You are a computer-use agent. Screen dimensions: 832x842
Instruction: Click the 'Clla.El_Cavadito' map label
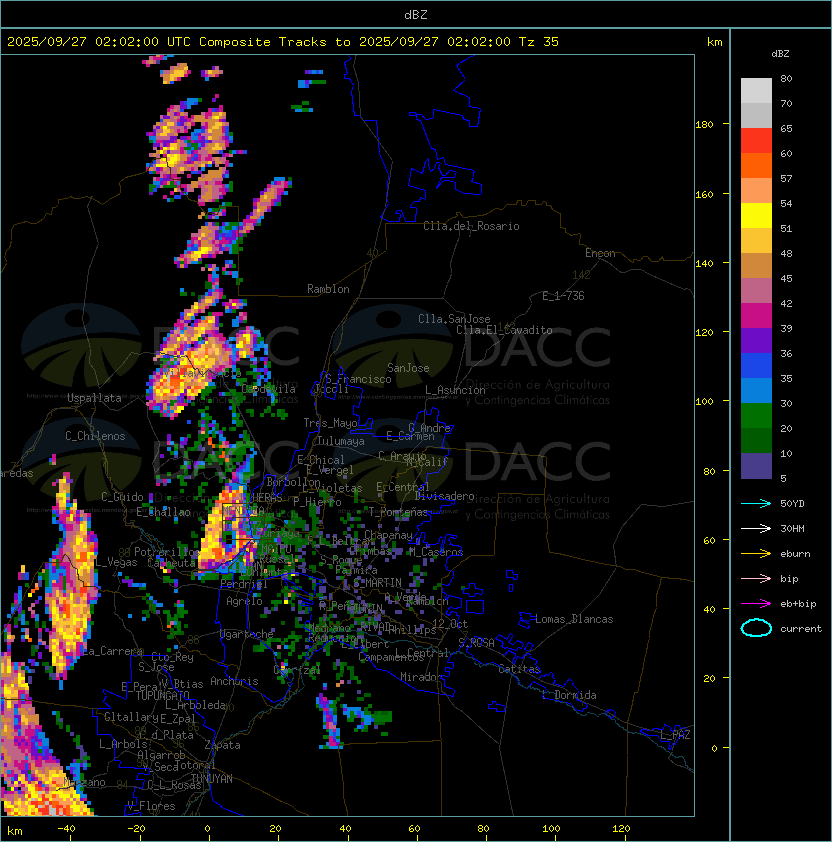coord(504,330)
